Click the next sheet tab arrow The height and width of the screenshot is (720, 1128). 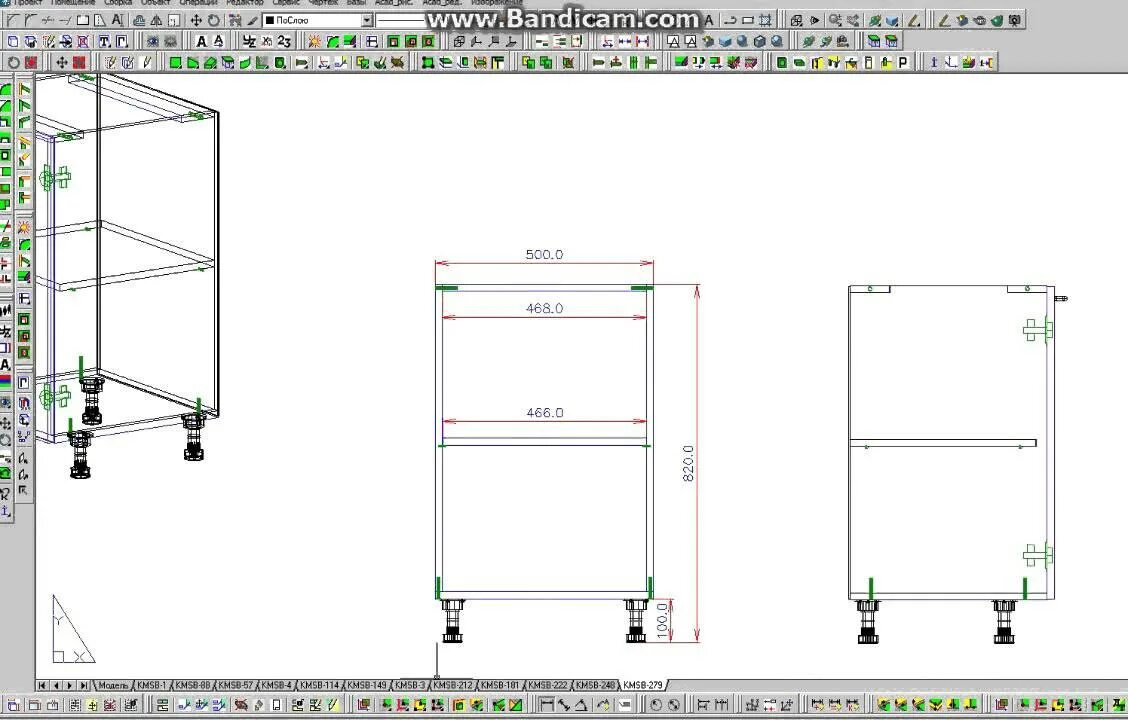pos(70,685)
